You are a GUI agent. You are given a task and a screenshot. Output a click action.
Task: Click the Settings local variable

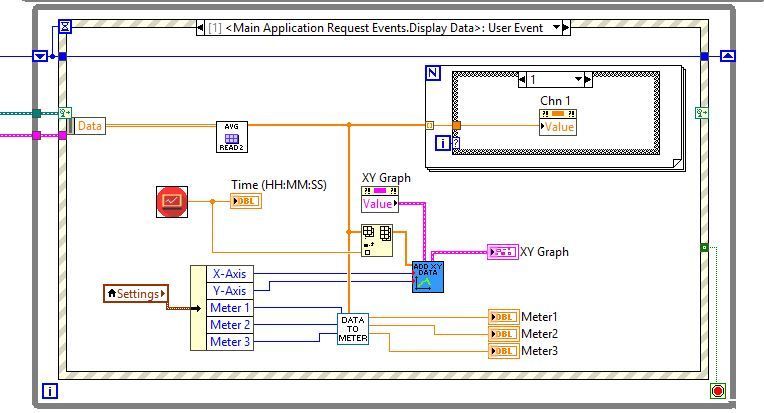tap(136, 293)
